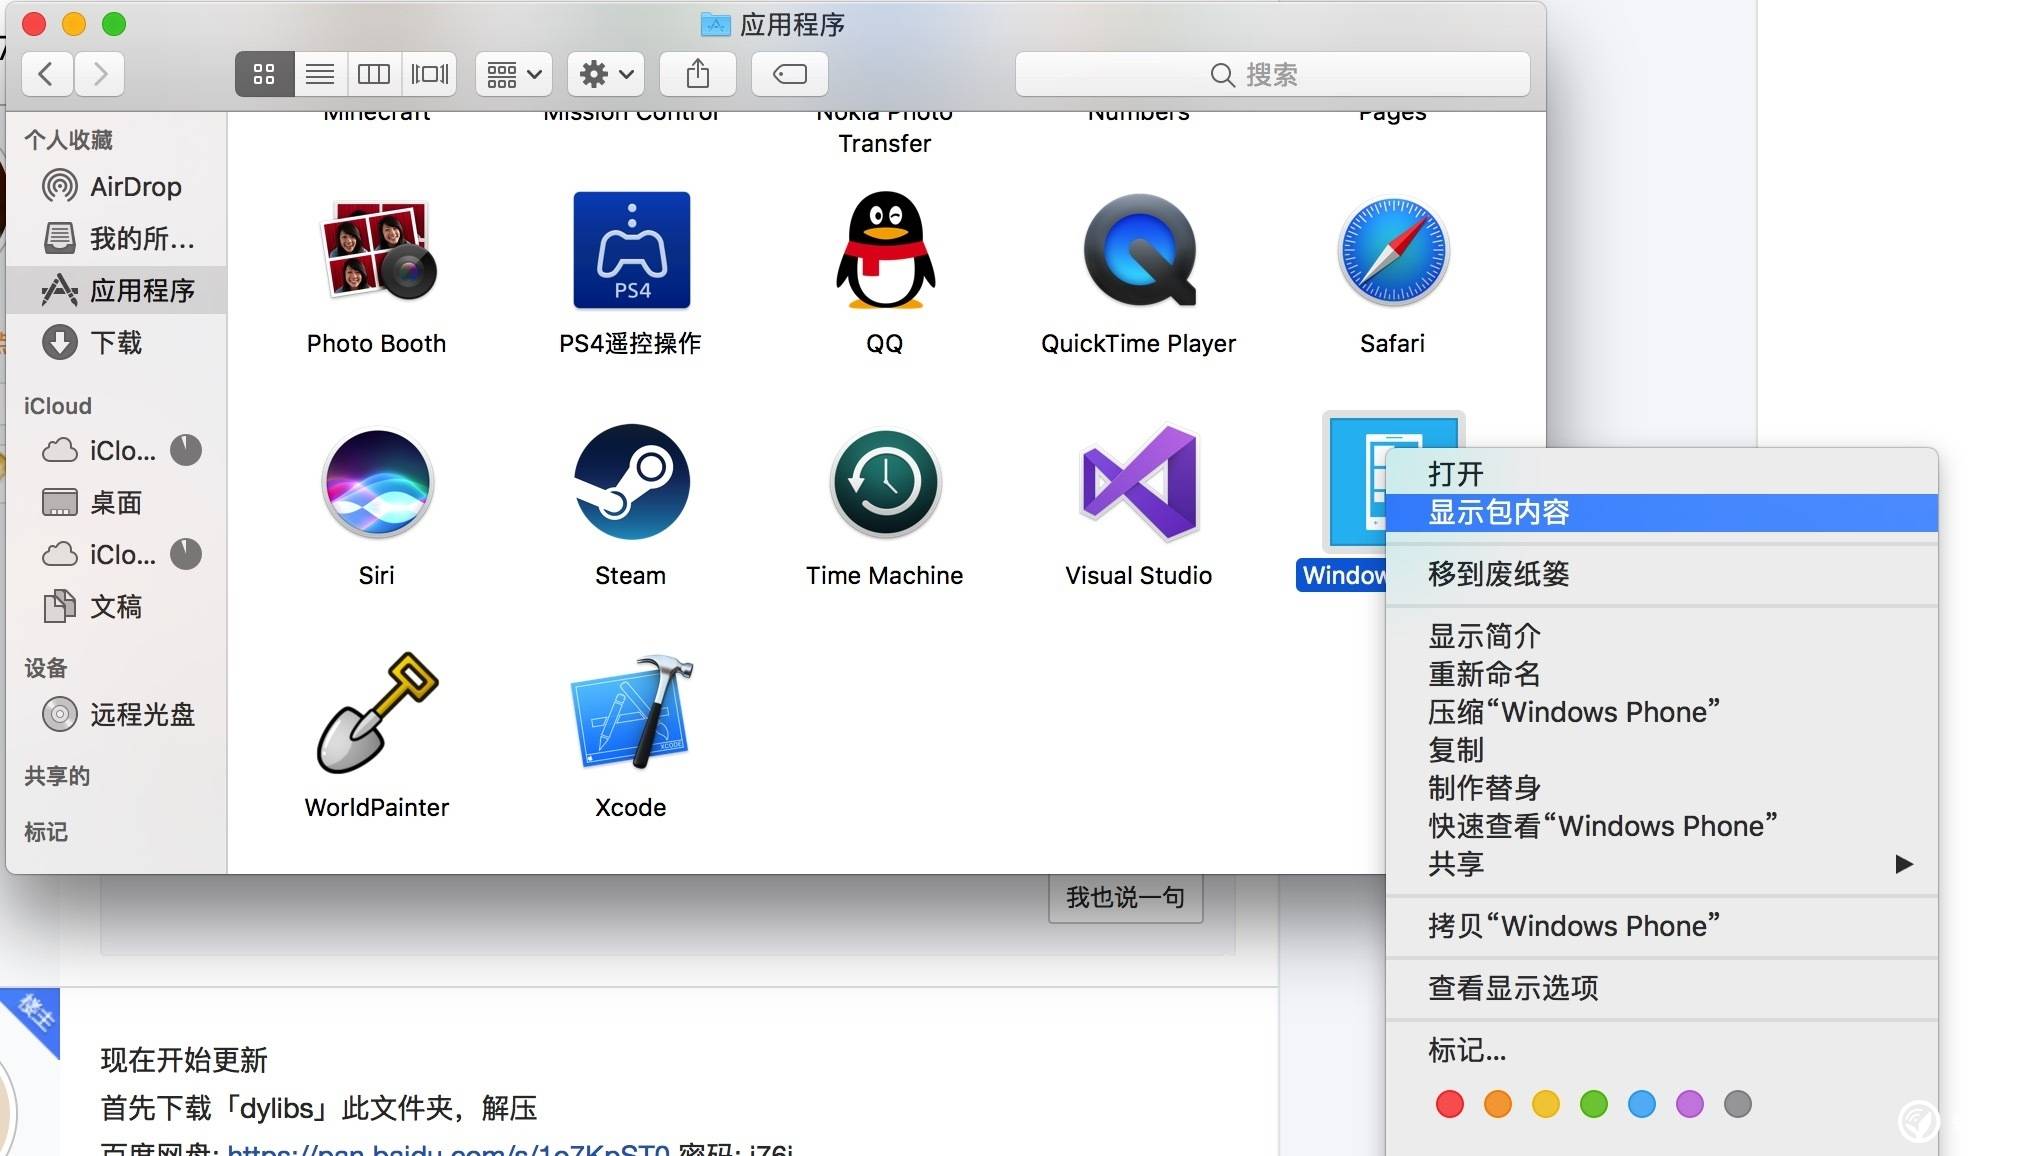Go forward with the Finder forward arrow
Image resolution: width=2042 pixels, height=1156 pixels.
pos(99,74)
